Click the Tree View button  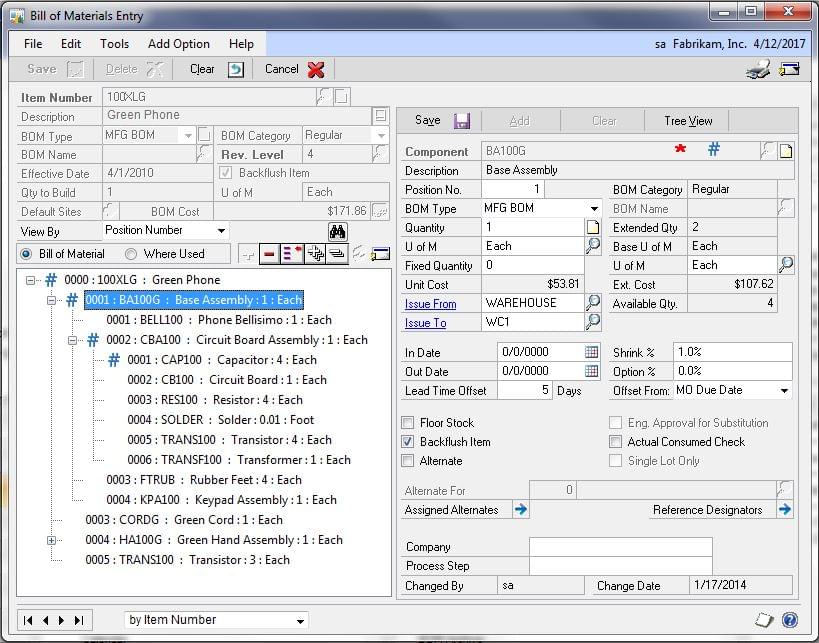tap(688, 121)
